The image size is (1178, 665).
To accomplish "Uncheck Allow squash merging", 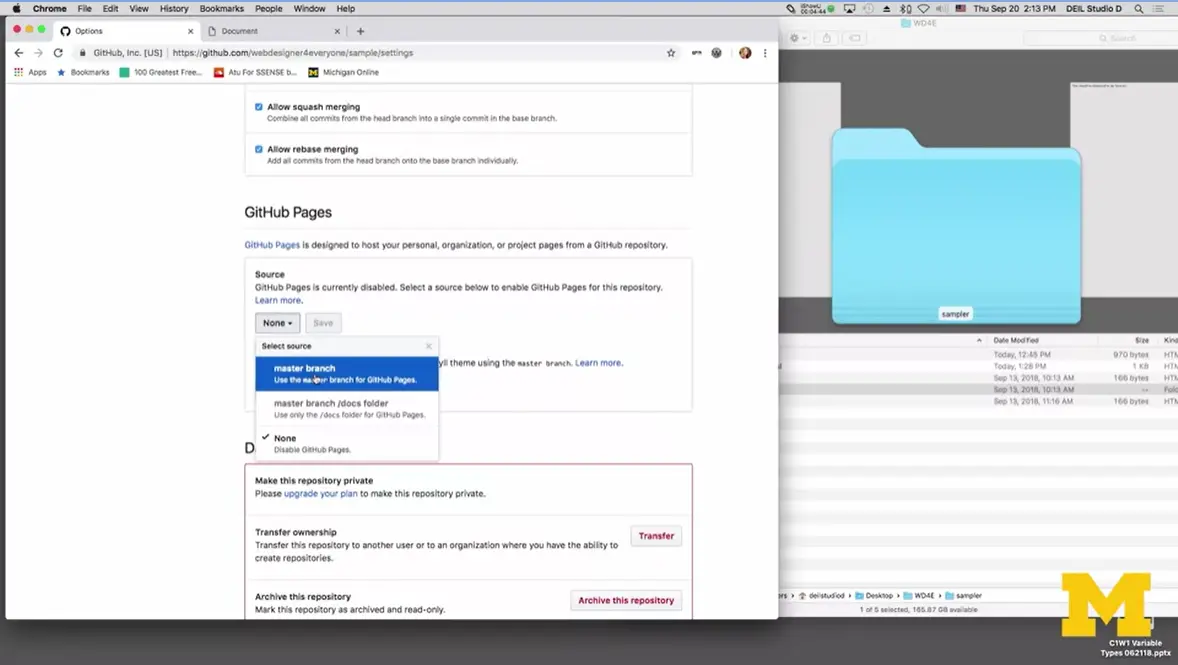I will tap(258, 106).
